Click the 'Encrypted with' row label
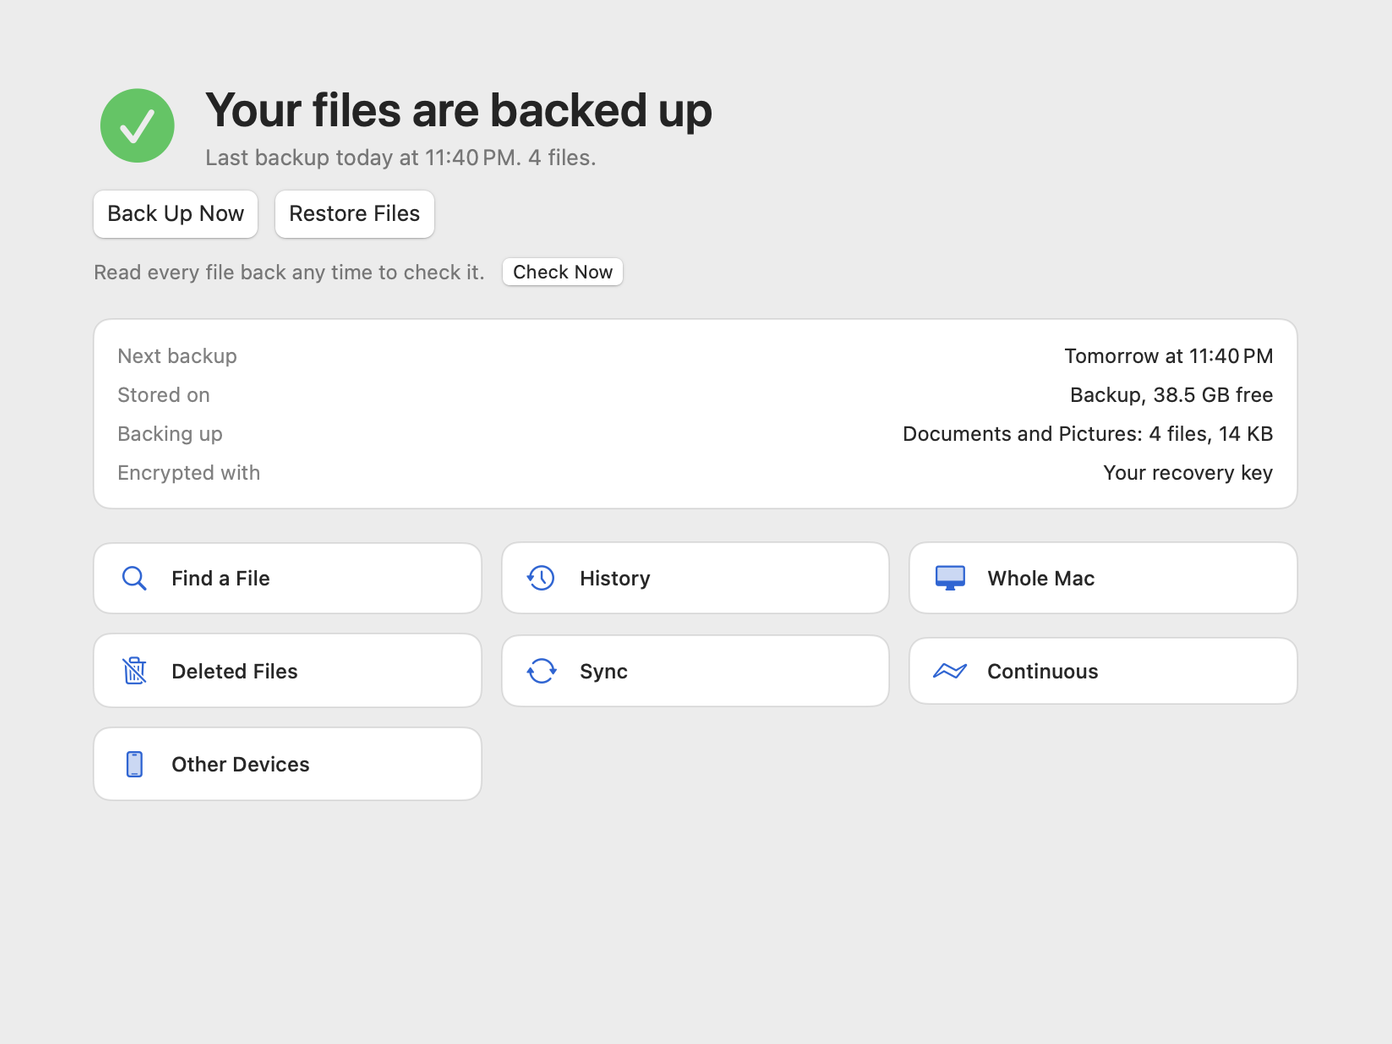The width and height of the screenshot is (1392, 1044). [189, 473]
